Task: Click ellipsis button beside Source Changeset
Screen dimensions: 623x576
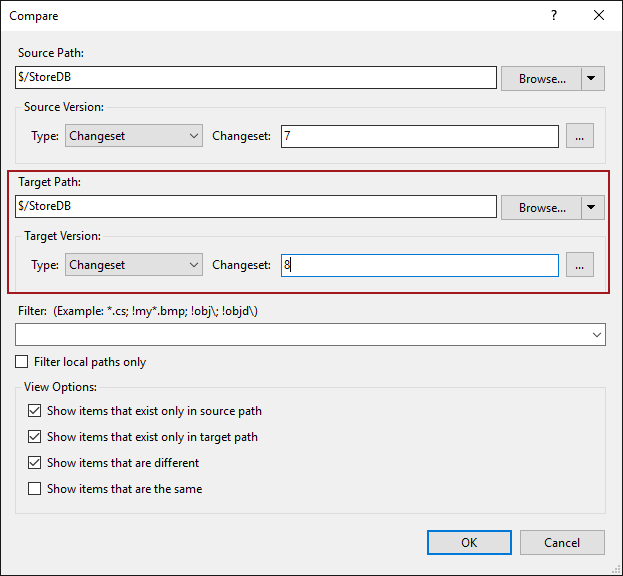Action: [580, 136]
